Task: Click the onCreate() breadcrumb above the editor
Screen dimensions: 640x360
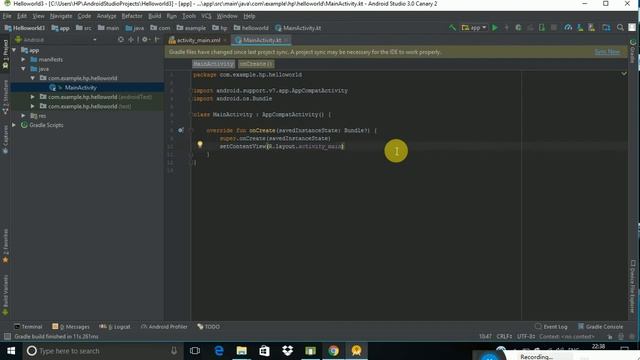Action: (256, 64)
